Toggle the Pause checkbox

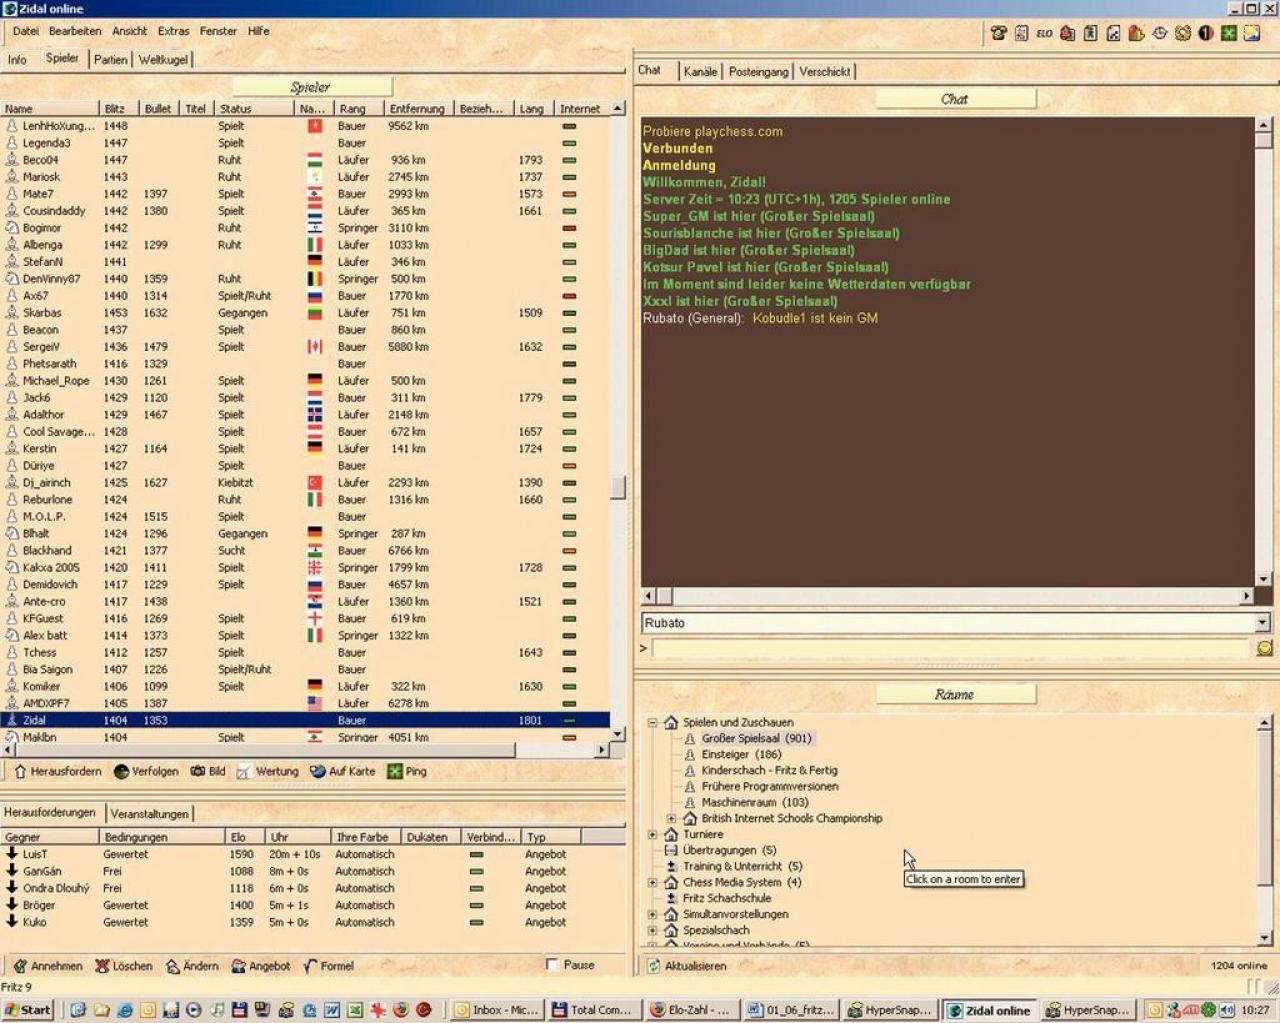point(552,965)
